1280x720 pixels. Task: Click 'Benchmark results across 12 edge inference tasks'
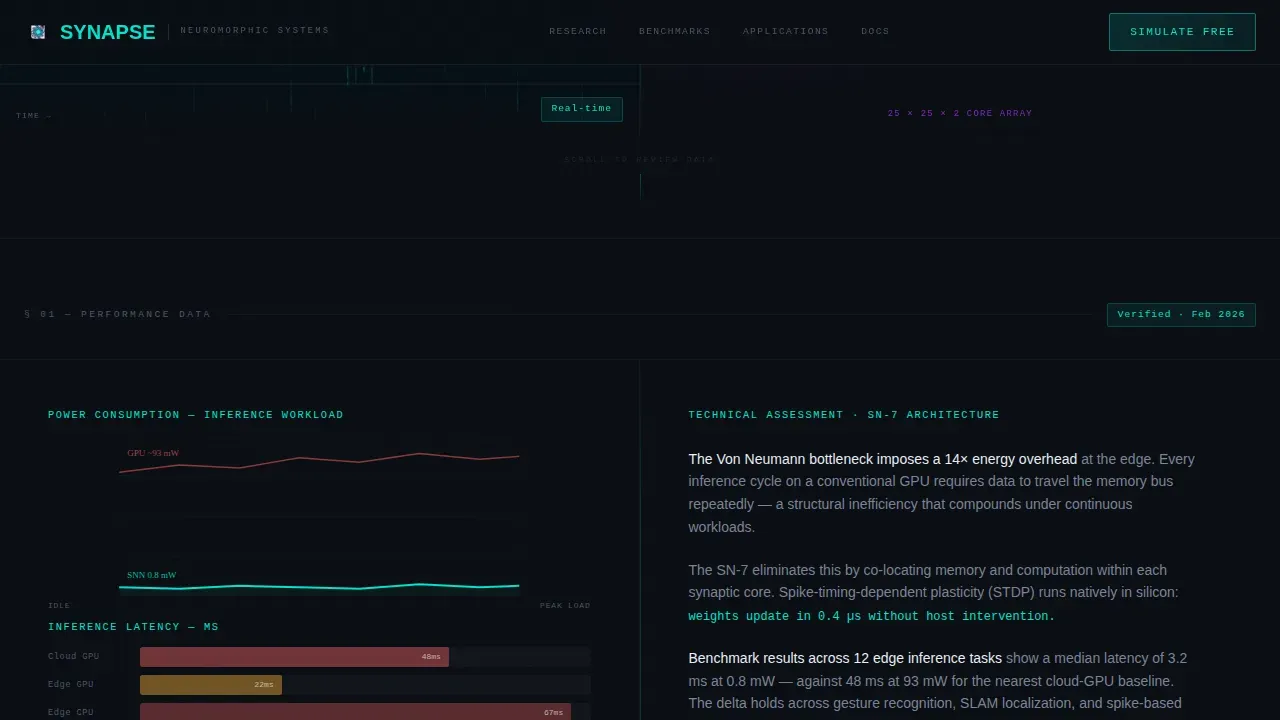(845, 658)
